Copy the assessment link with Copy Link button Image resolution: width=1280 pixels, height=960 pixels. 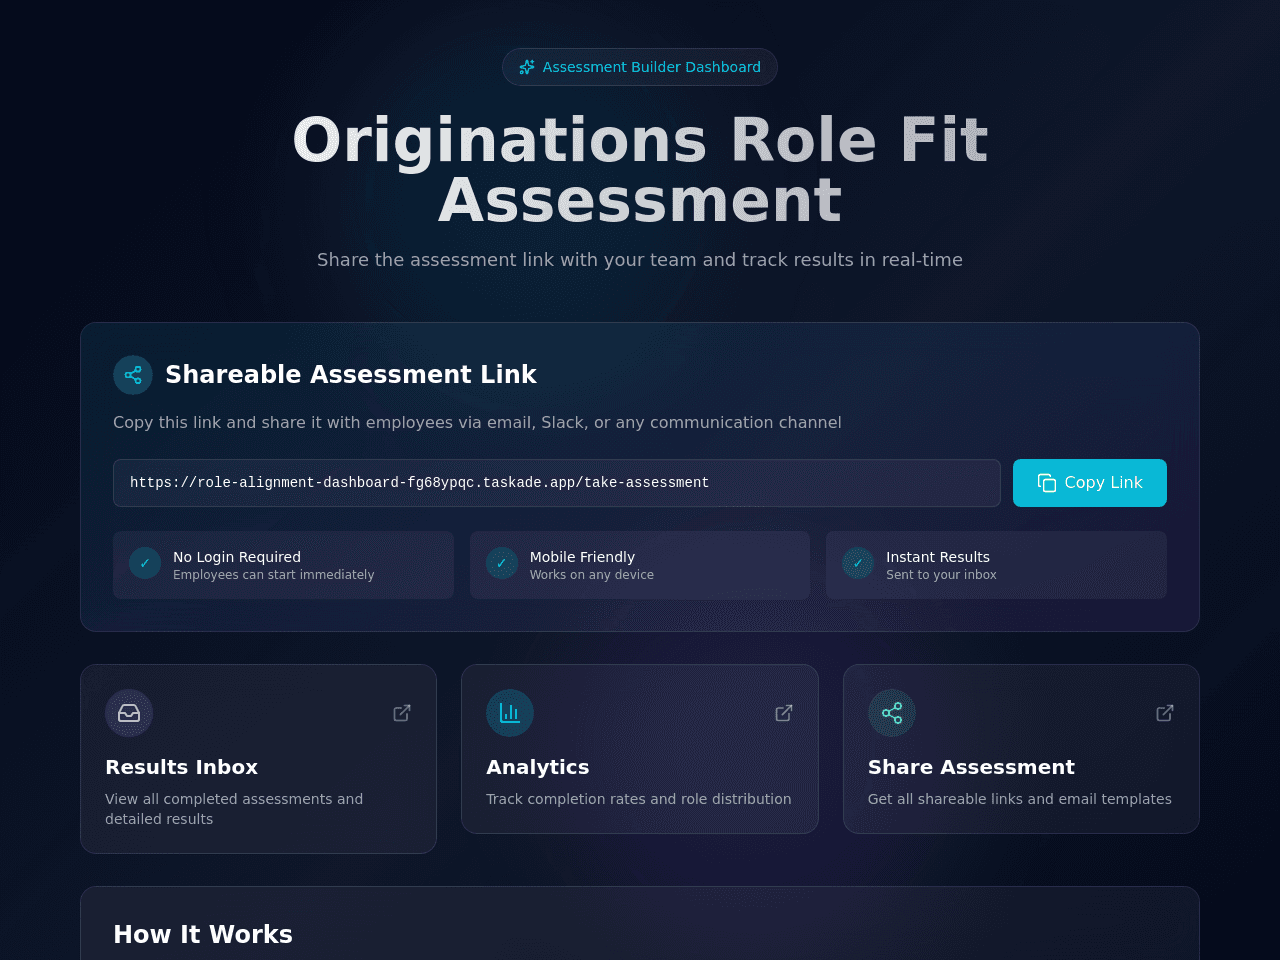coord(1090,483)
